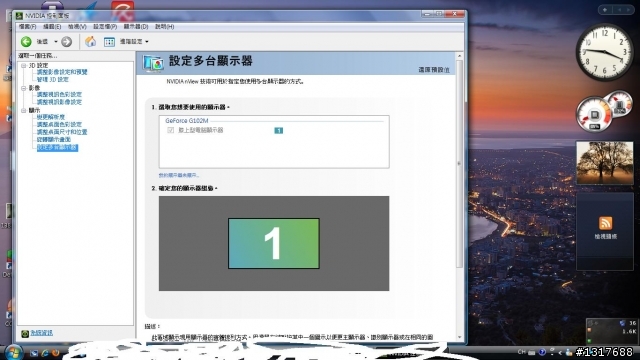Click the CH language indicator in taskbar

(x=522, y=352)
